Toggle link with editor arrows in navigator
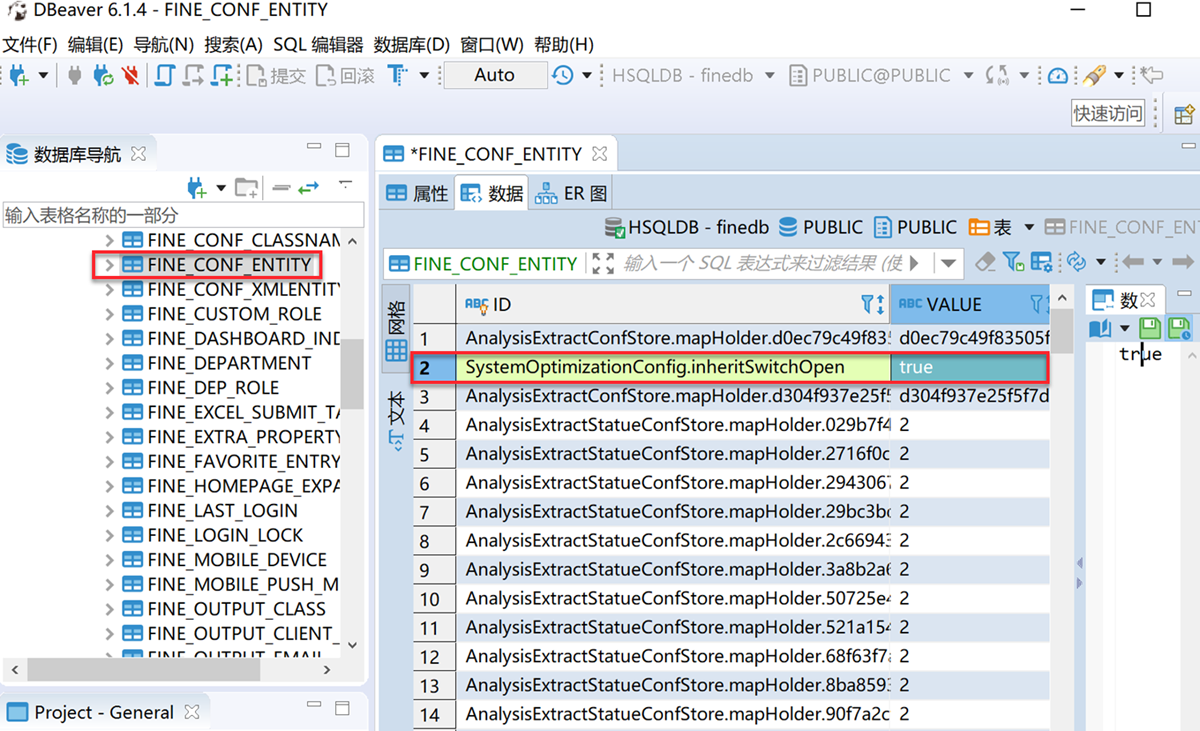1200x731 pixels. pyautogui.click(x=308, y=187)
